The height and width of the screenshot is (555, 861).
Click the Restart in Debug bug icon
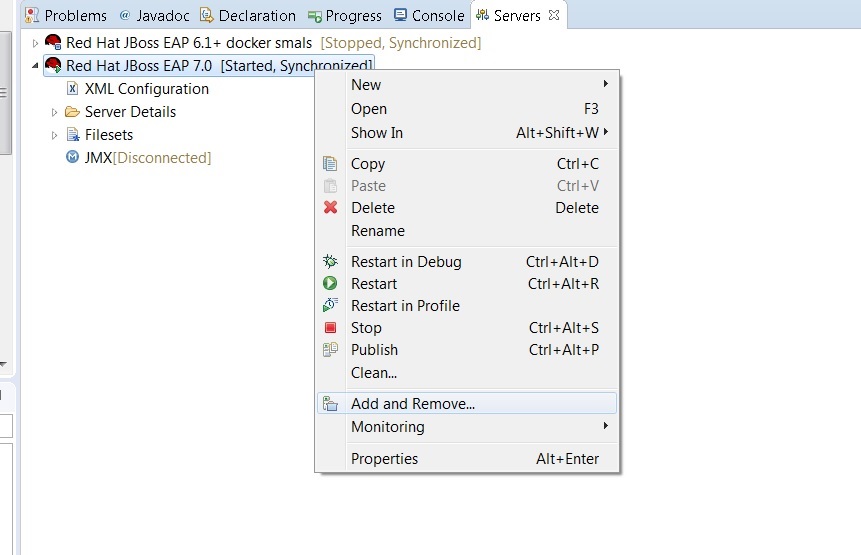330,261
